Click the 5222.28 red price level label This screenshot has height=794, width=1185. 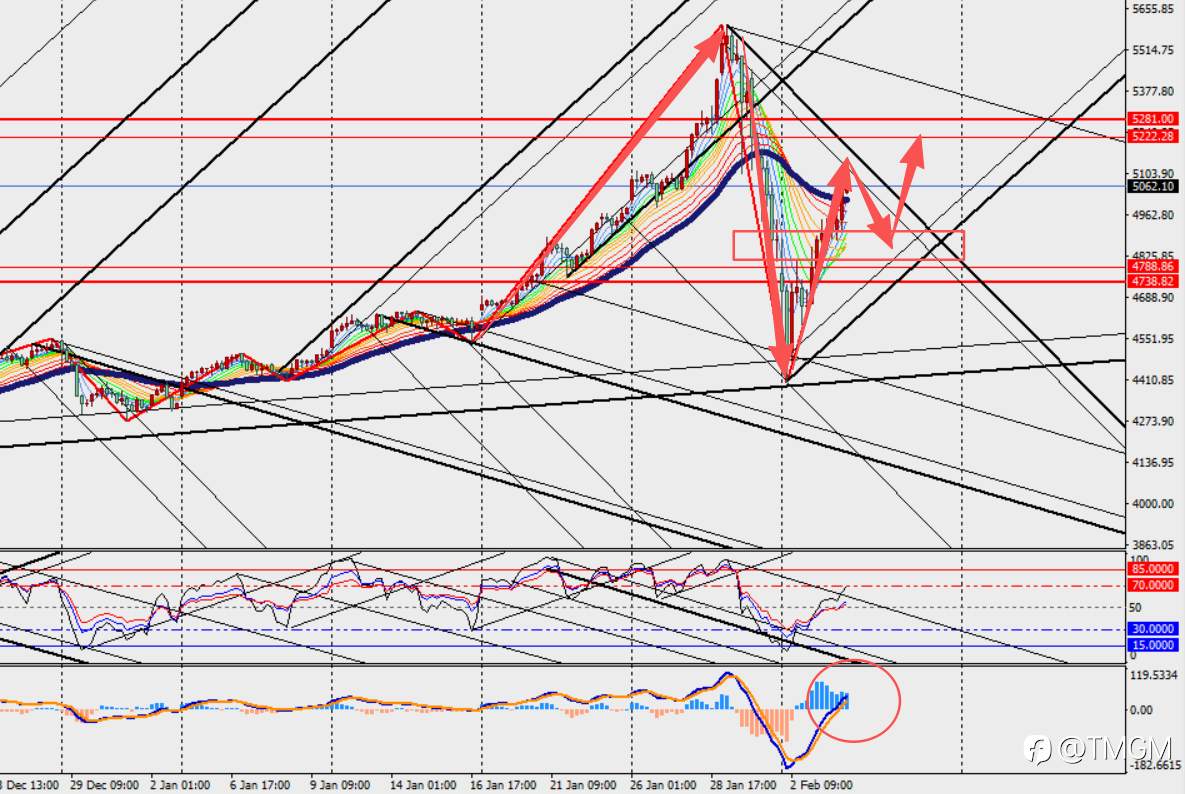point(1153,136)
